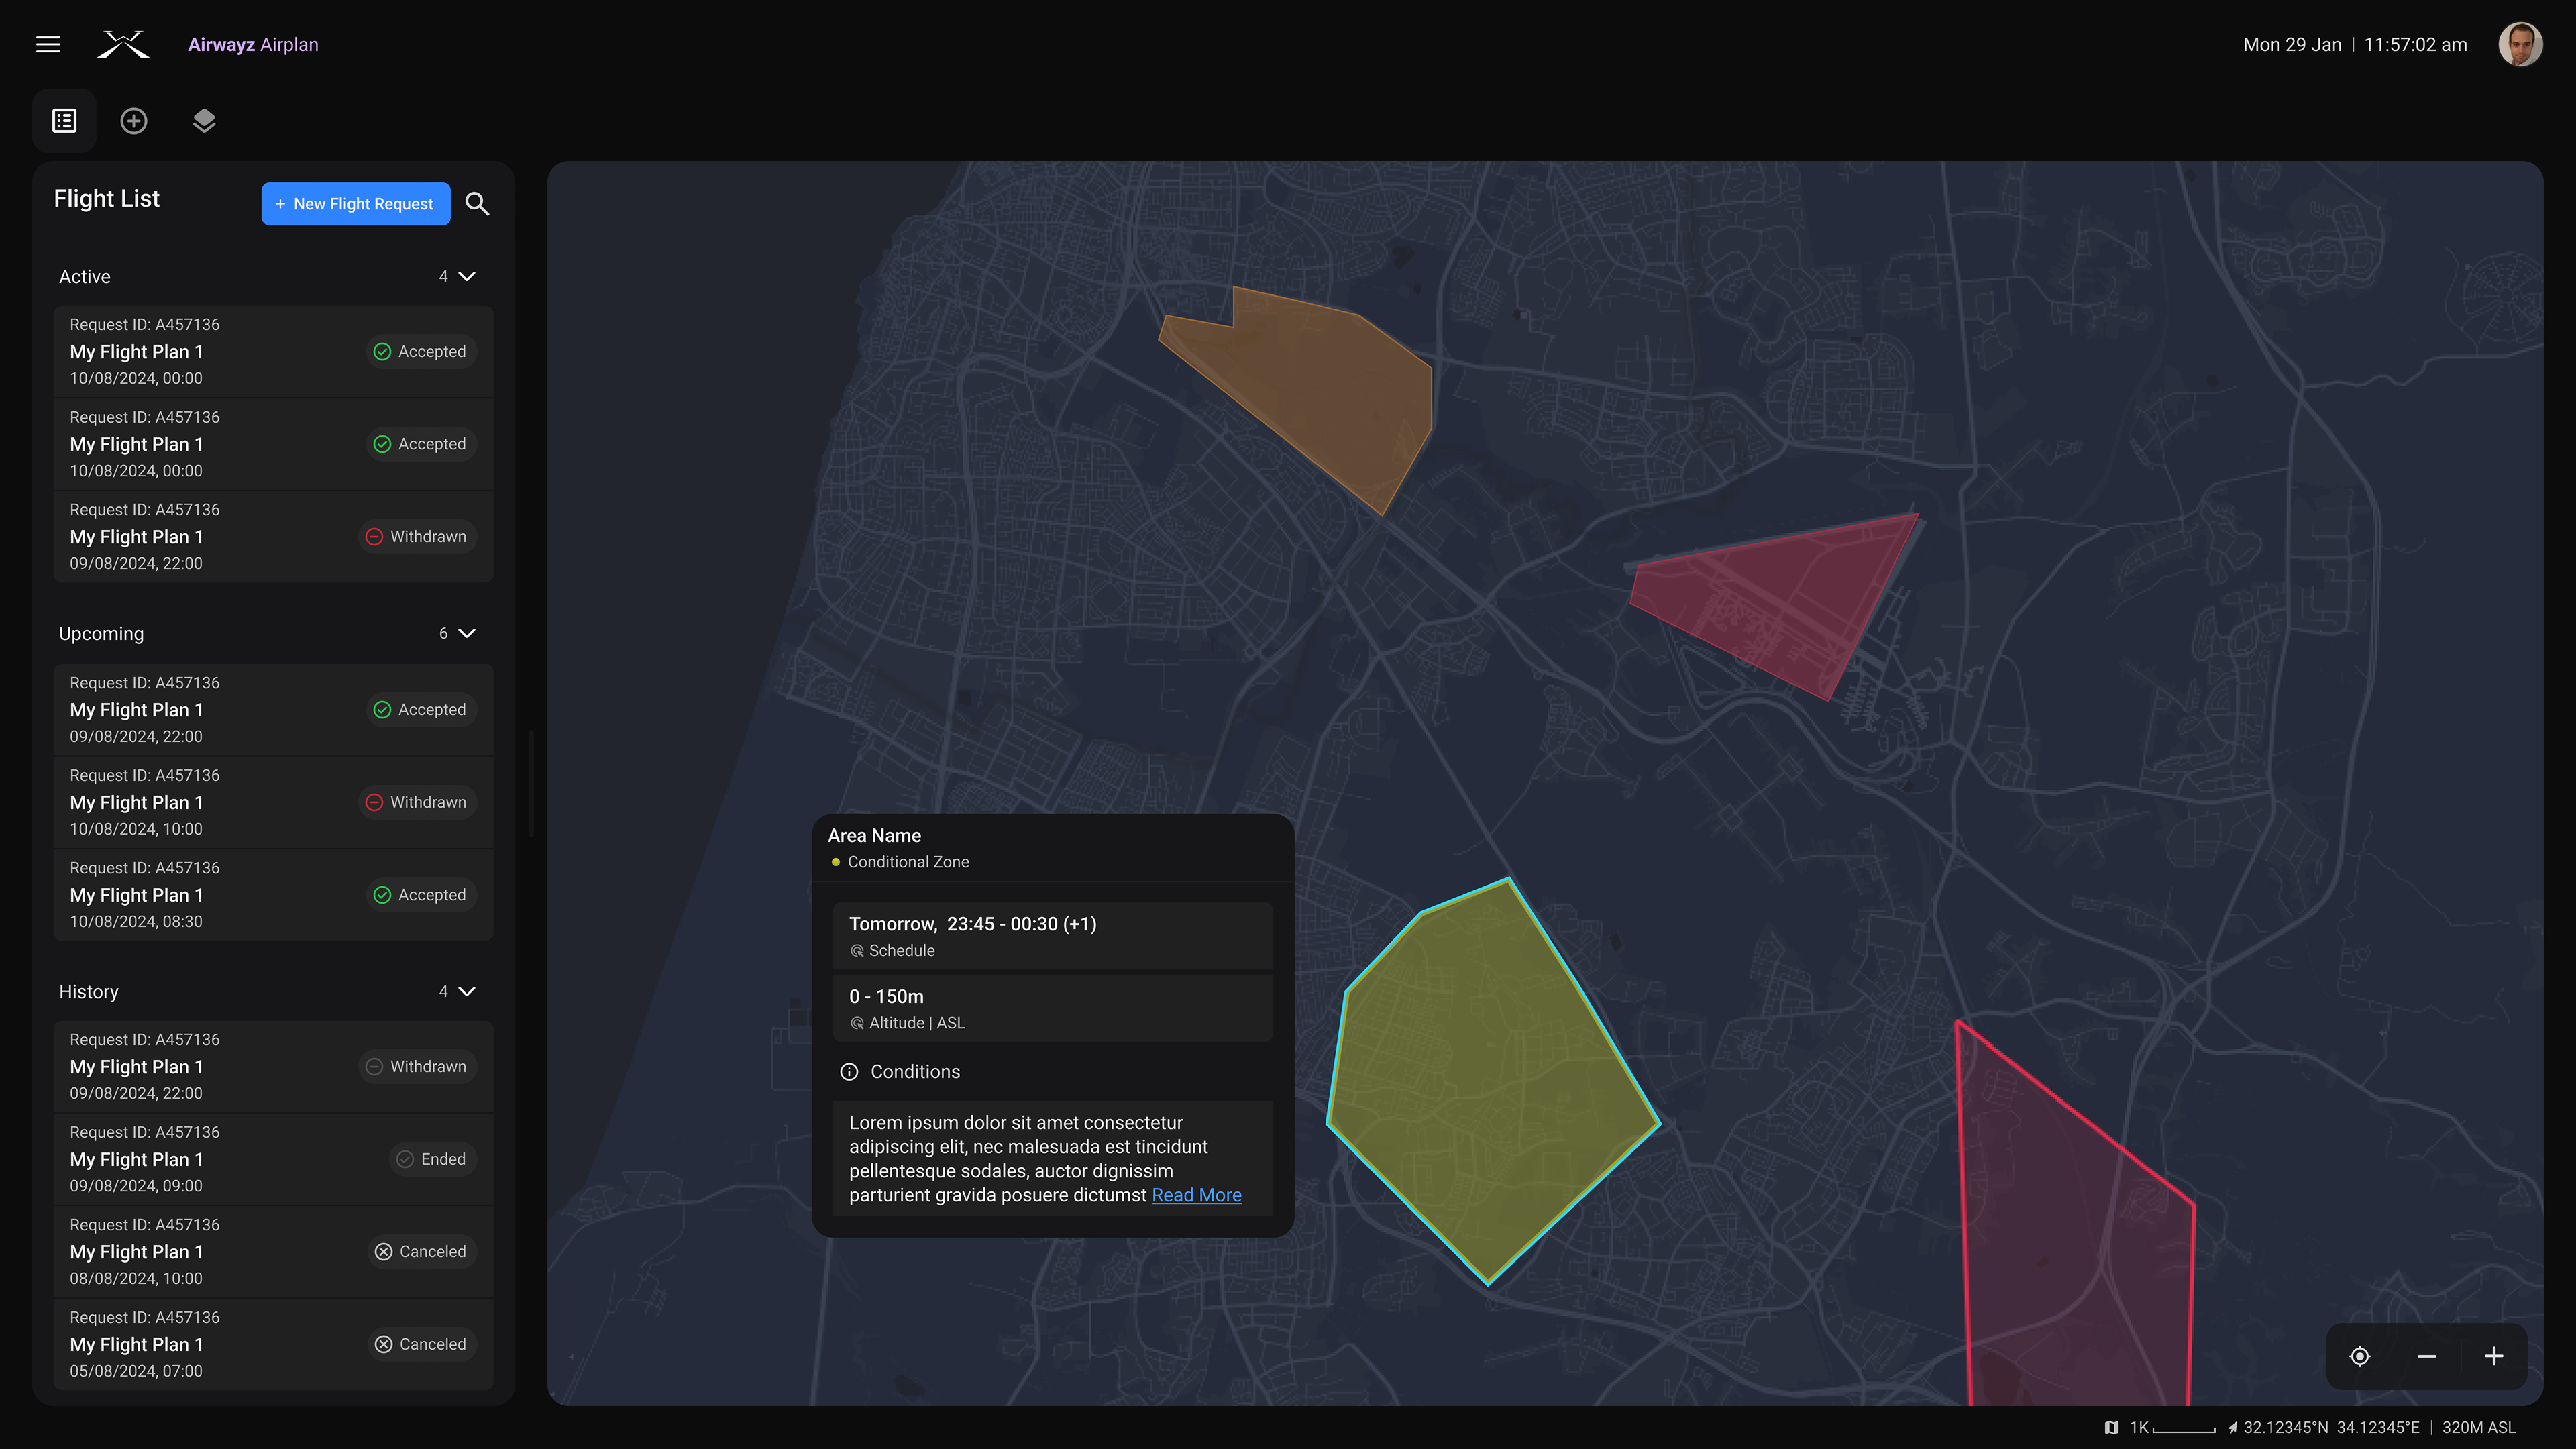Click the Conditions info icon
The width and height of the screenshot is (2576, 1449).
[x=849, y=1072]
